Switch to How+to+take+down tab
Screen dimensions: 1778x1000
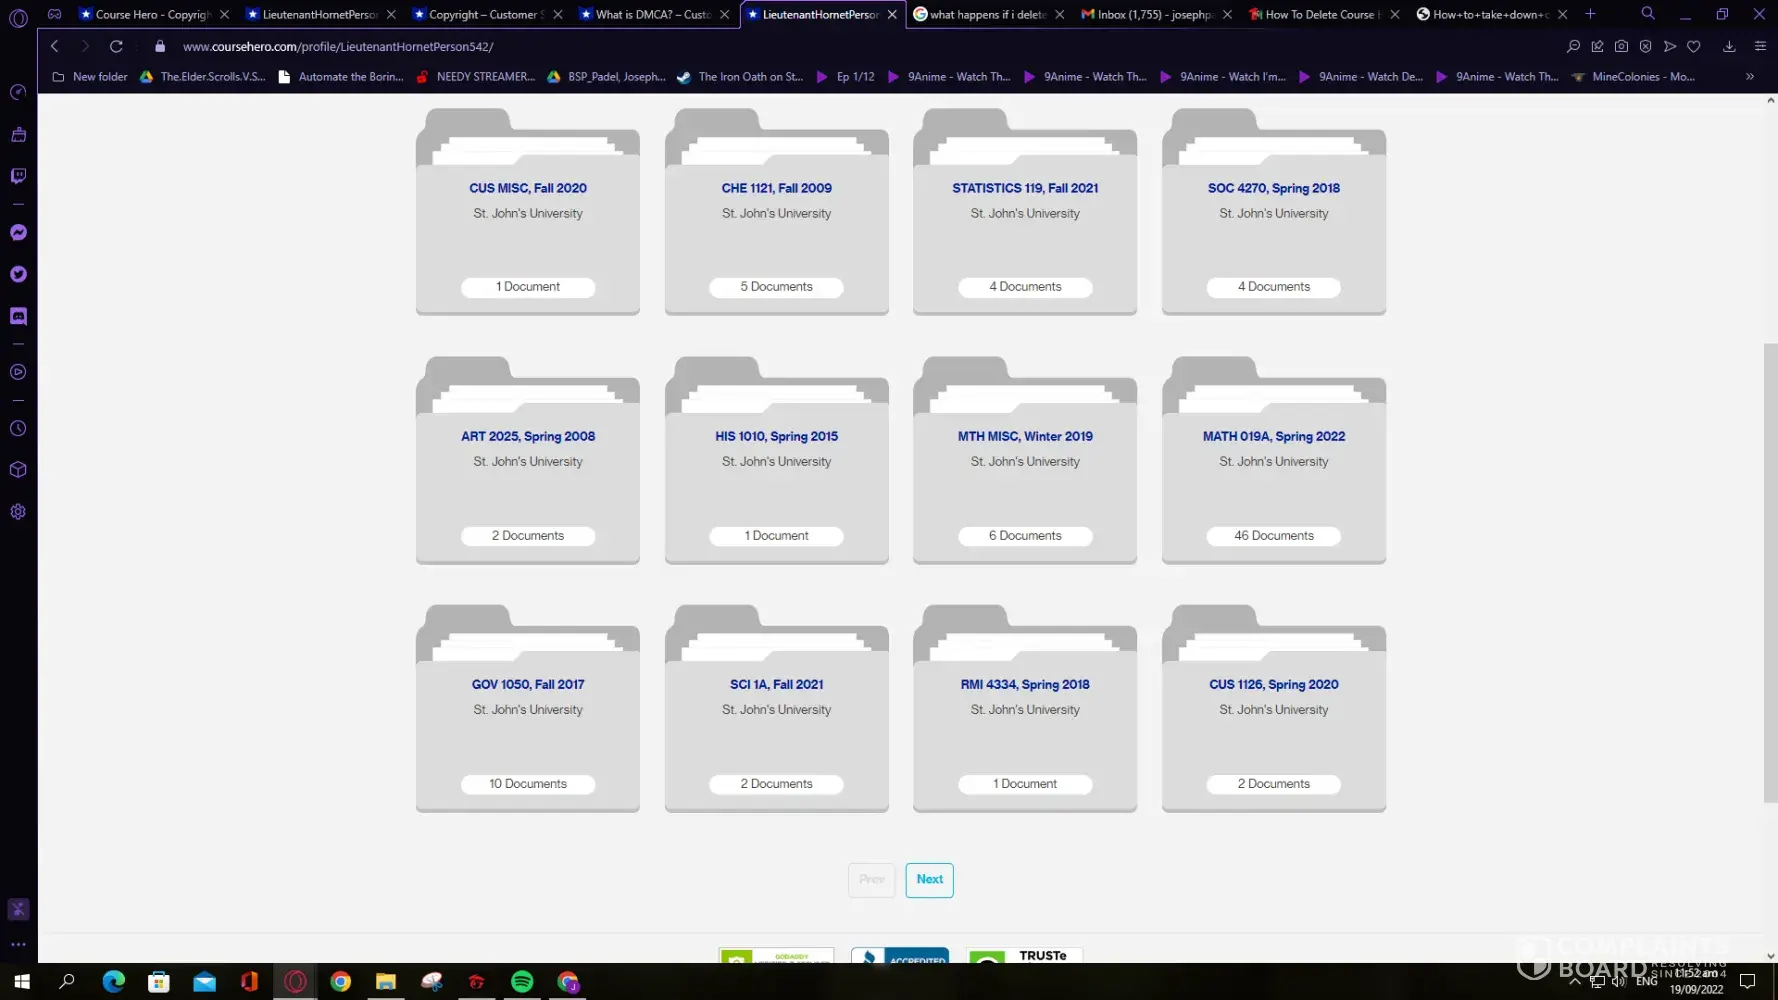pos(1490,14)
